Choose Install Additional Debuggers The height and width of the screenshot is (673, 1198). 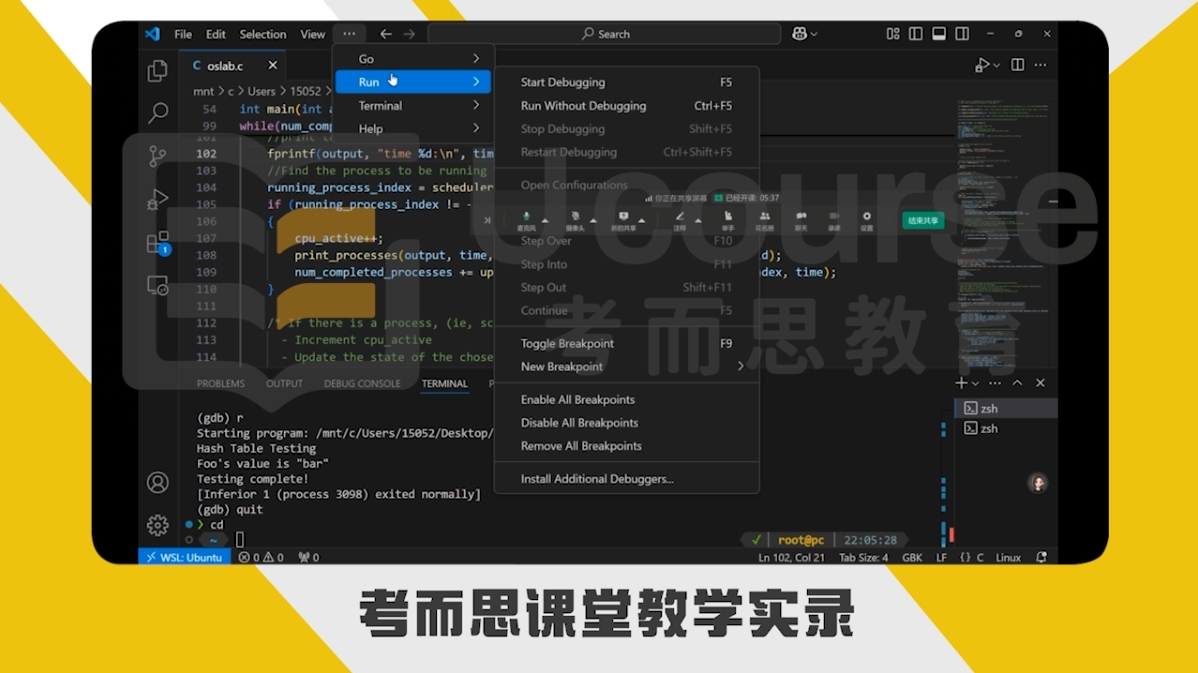point(627,479)
